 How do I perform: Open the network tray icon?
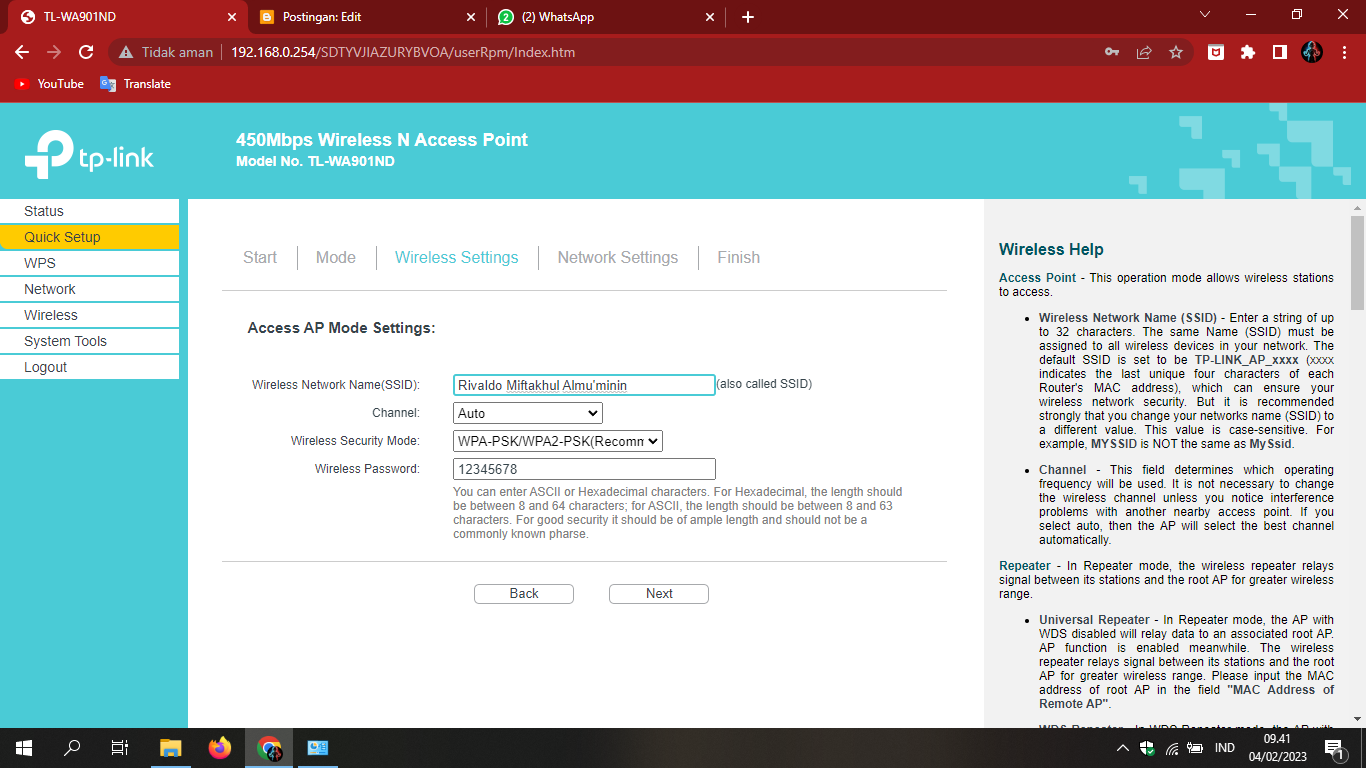[1172, 748]
